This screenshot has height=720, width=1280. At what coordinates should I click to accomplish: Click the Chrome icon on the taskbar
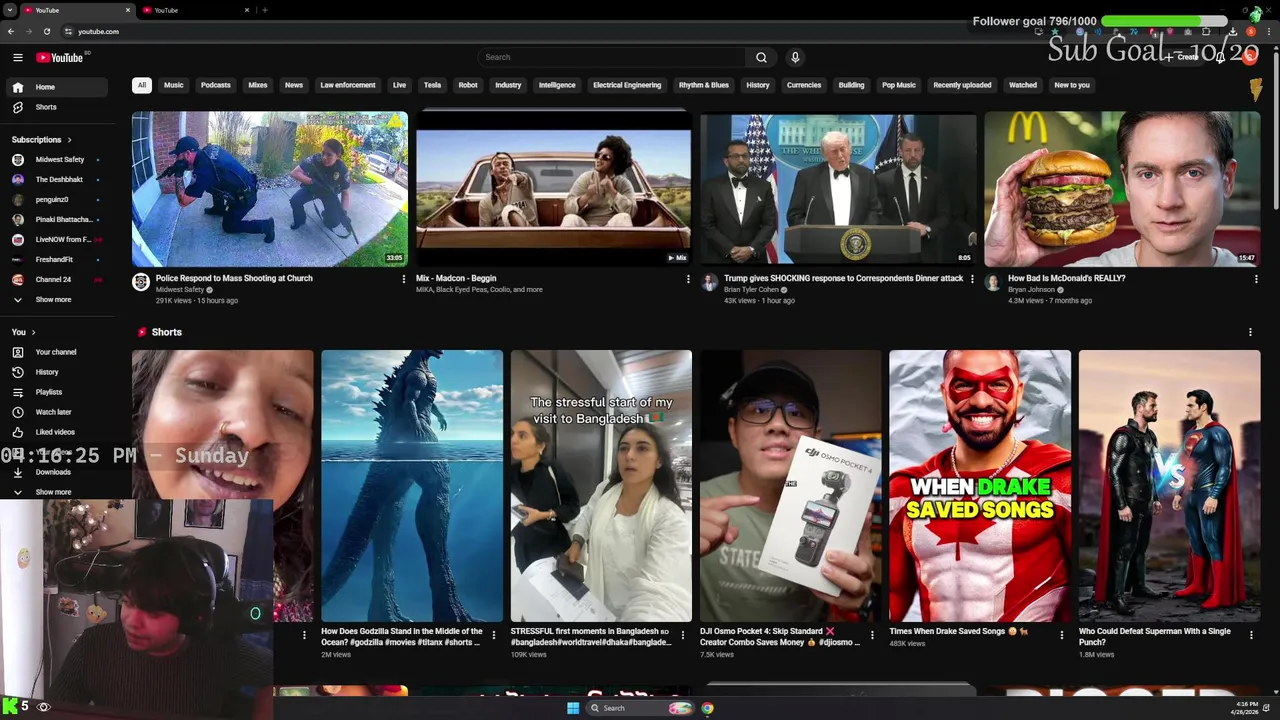coord(707,708)
